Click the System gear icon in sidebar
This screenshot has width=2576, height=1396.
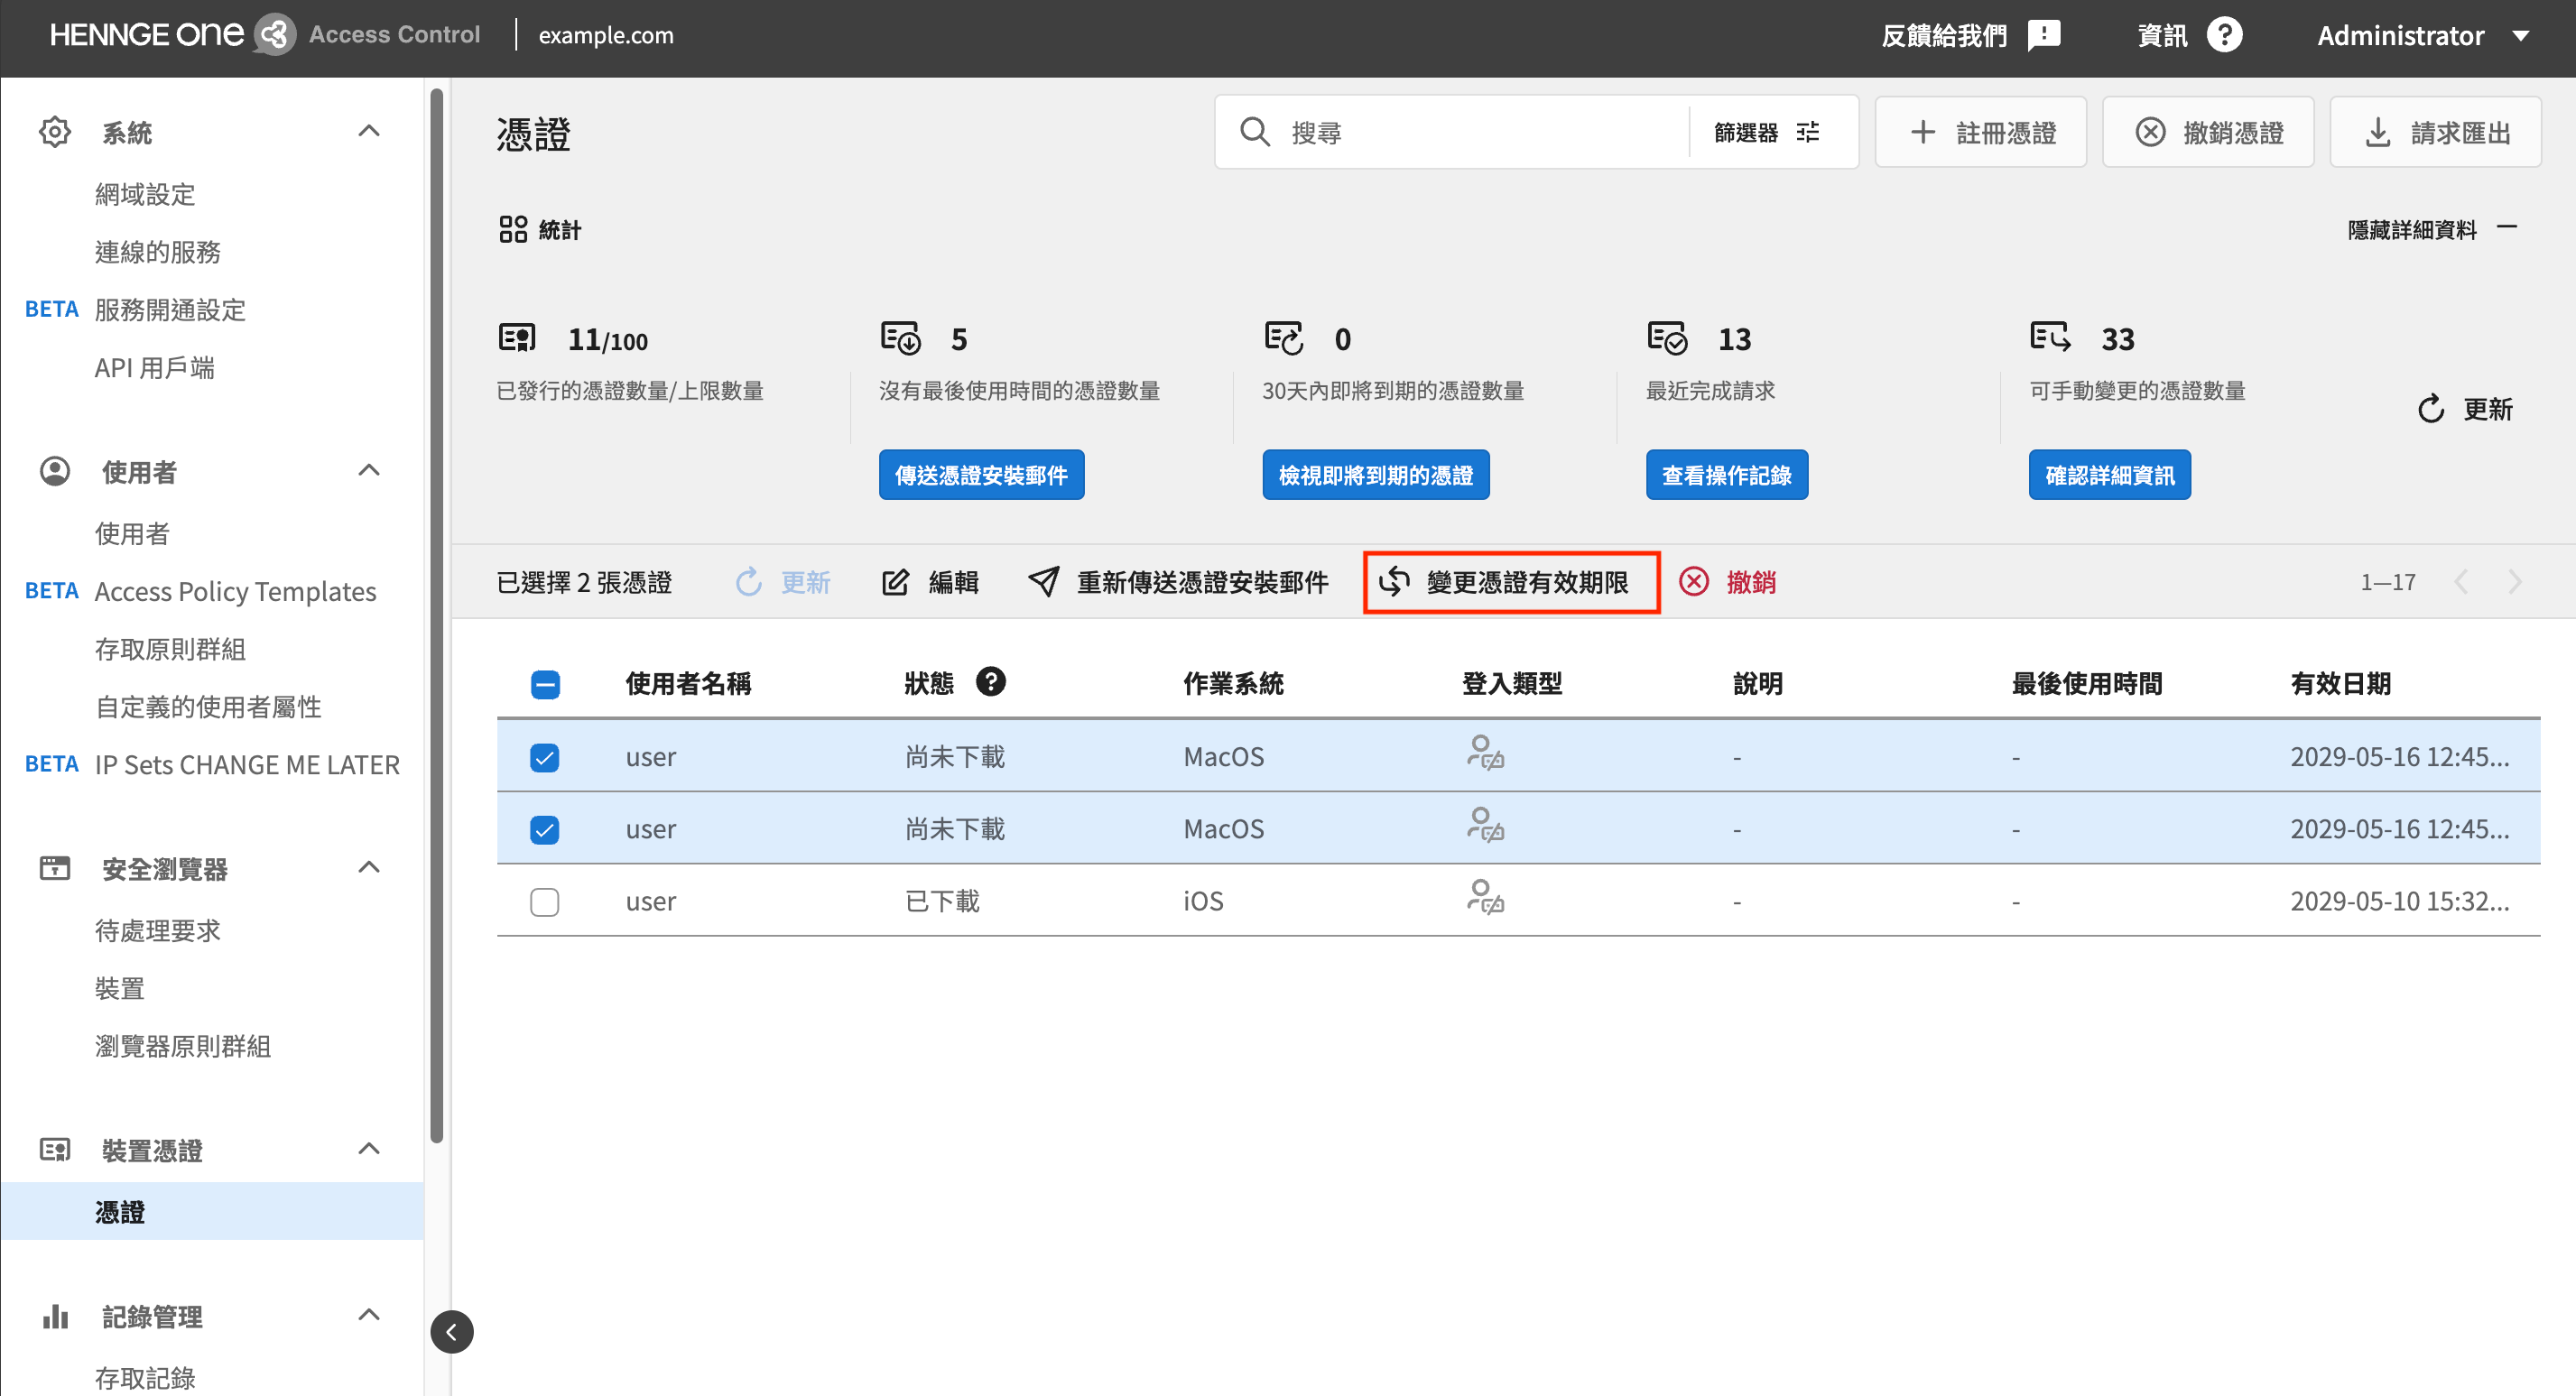tap(55, 132)
